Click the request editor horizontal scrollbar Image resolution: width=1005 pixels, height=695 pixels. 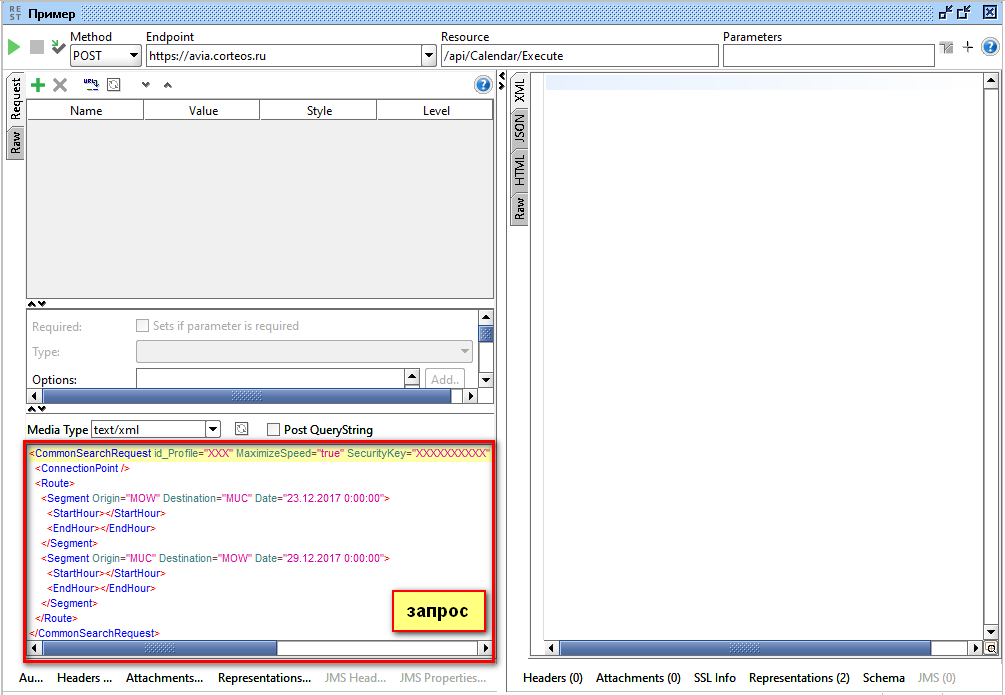click(x=160, y=648)
